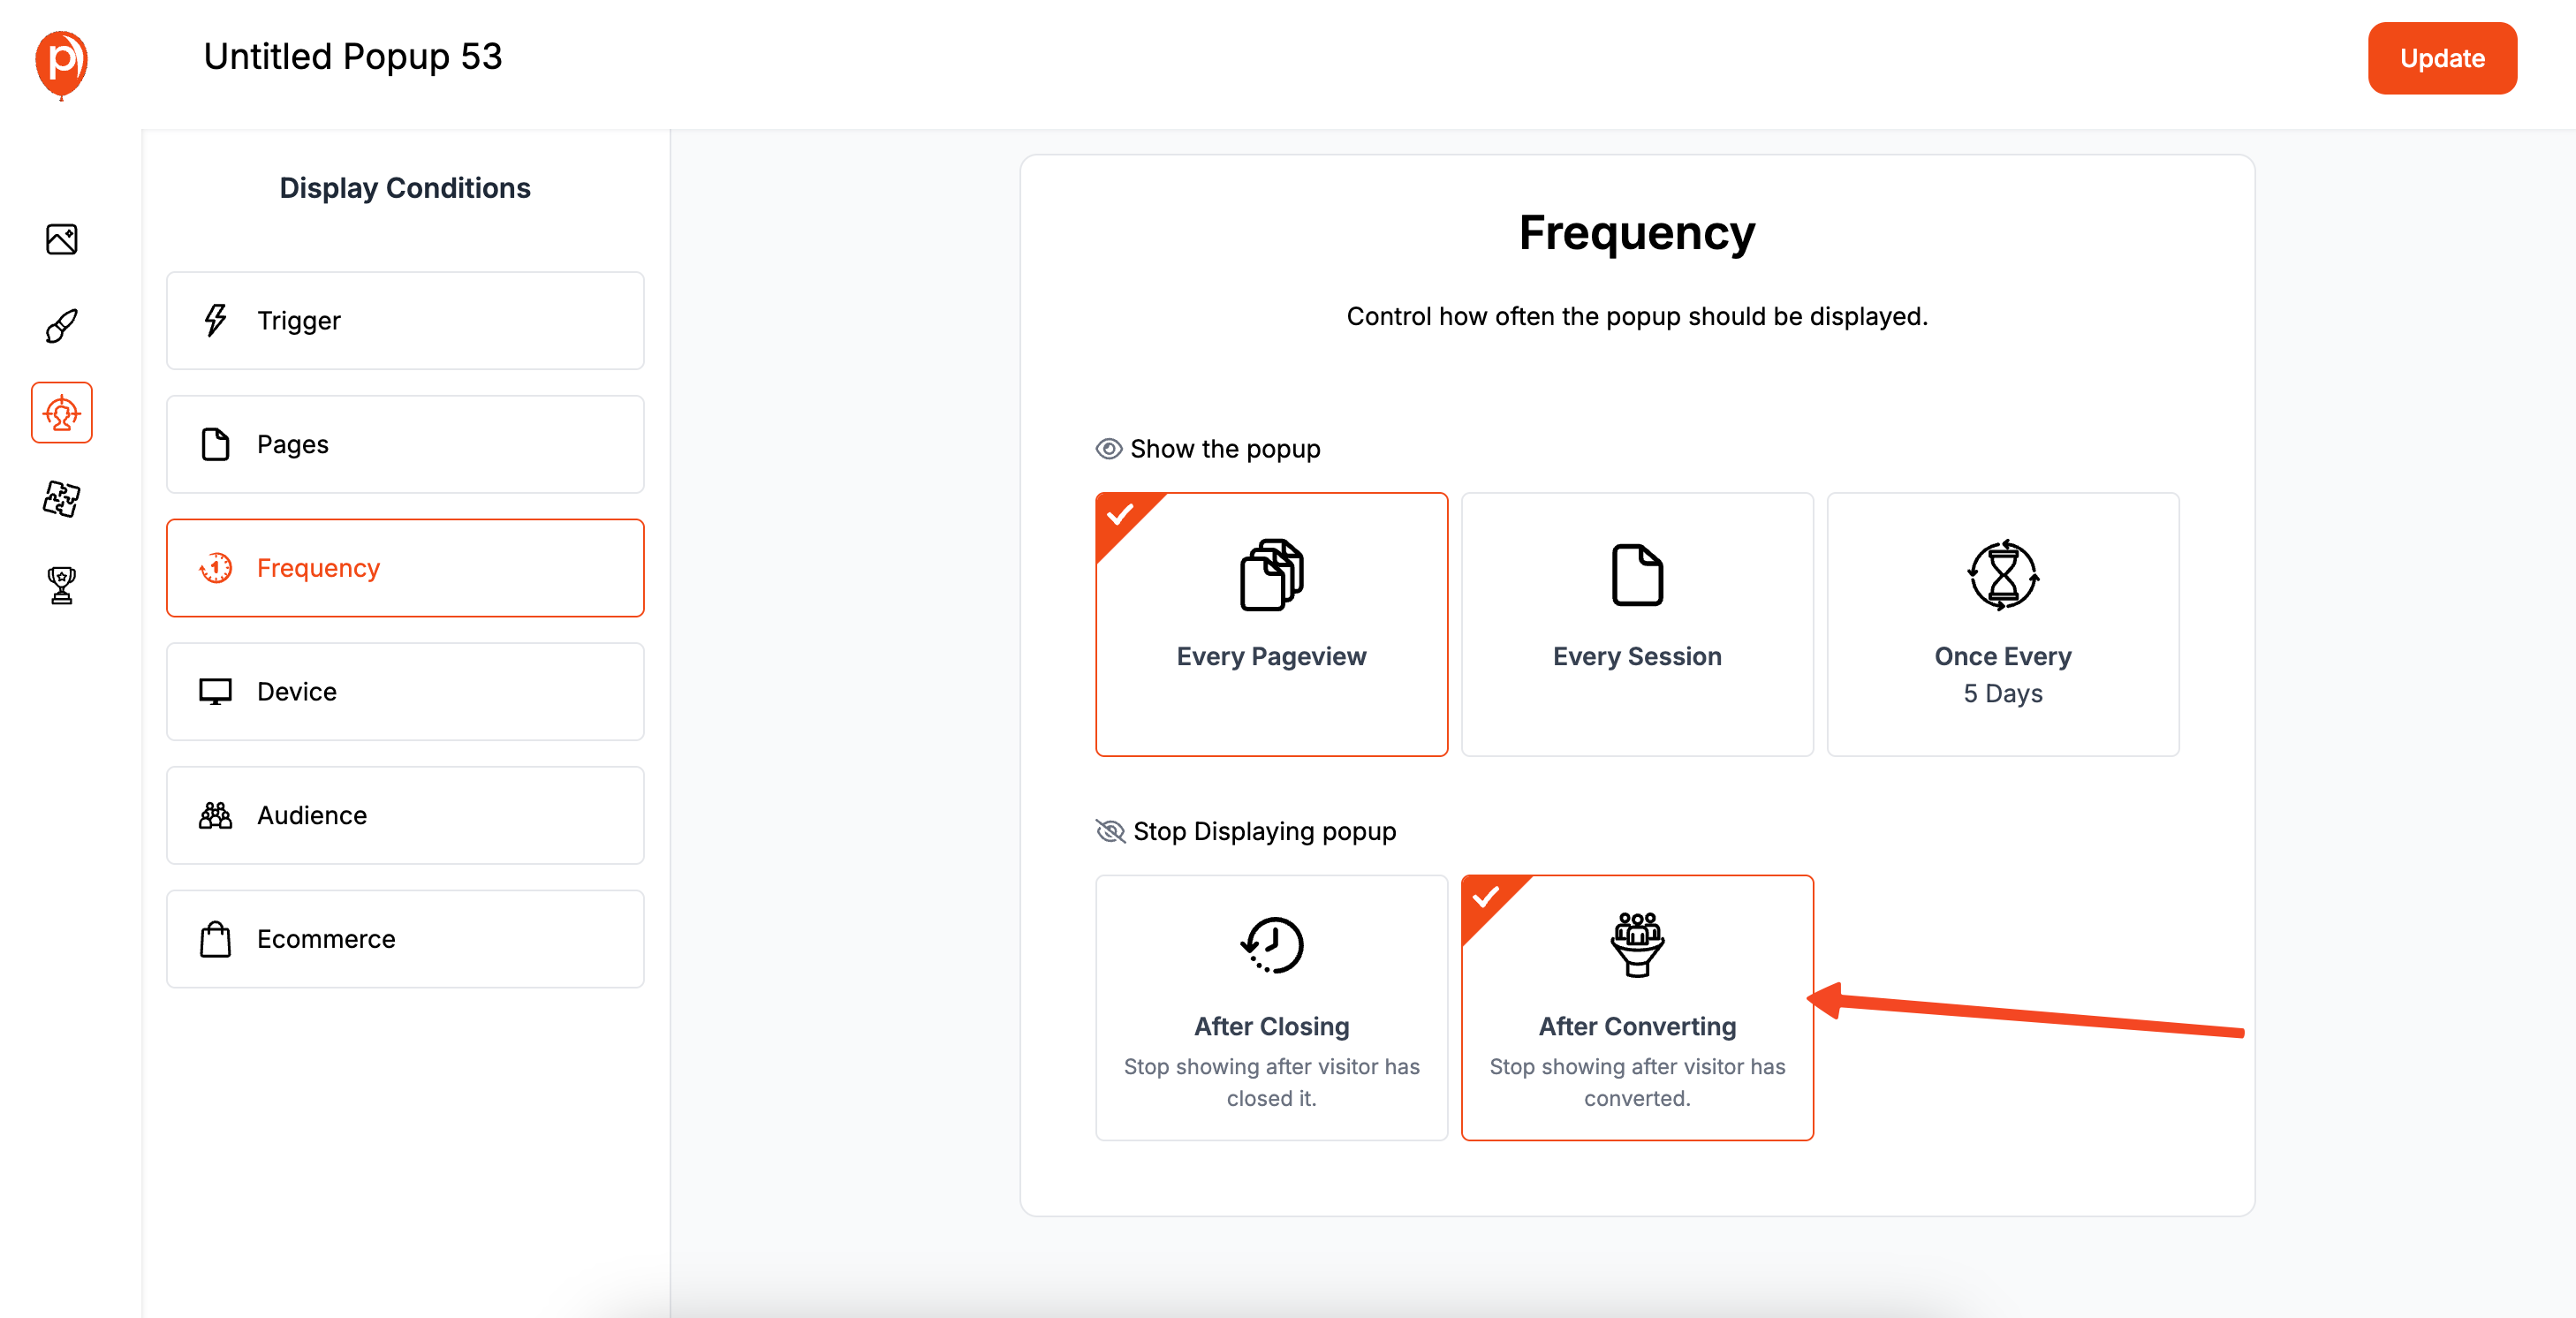Click 'Control how often the popup' description
Screen dimensions: 2576x1318
pyautogui.click(x=1637, y=316)
